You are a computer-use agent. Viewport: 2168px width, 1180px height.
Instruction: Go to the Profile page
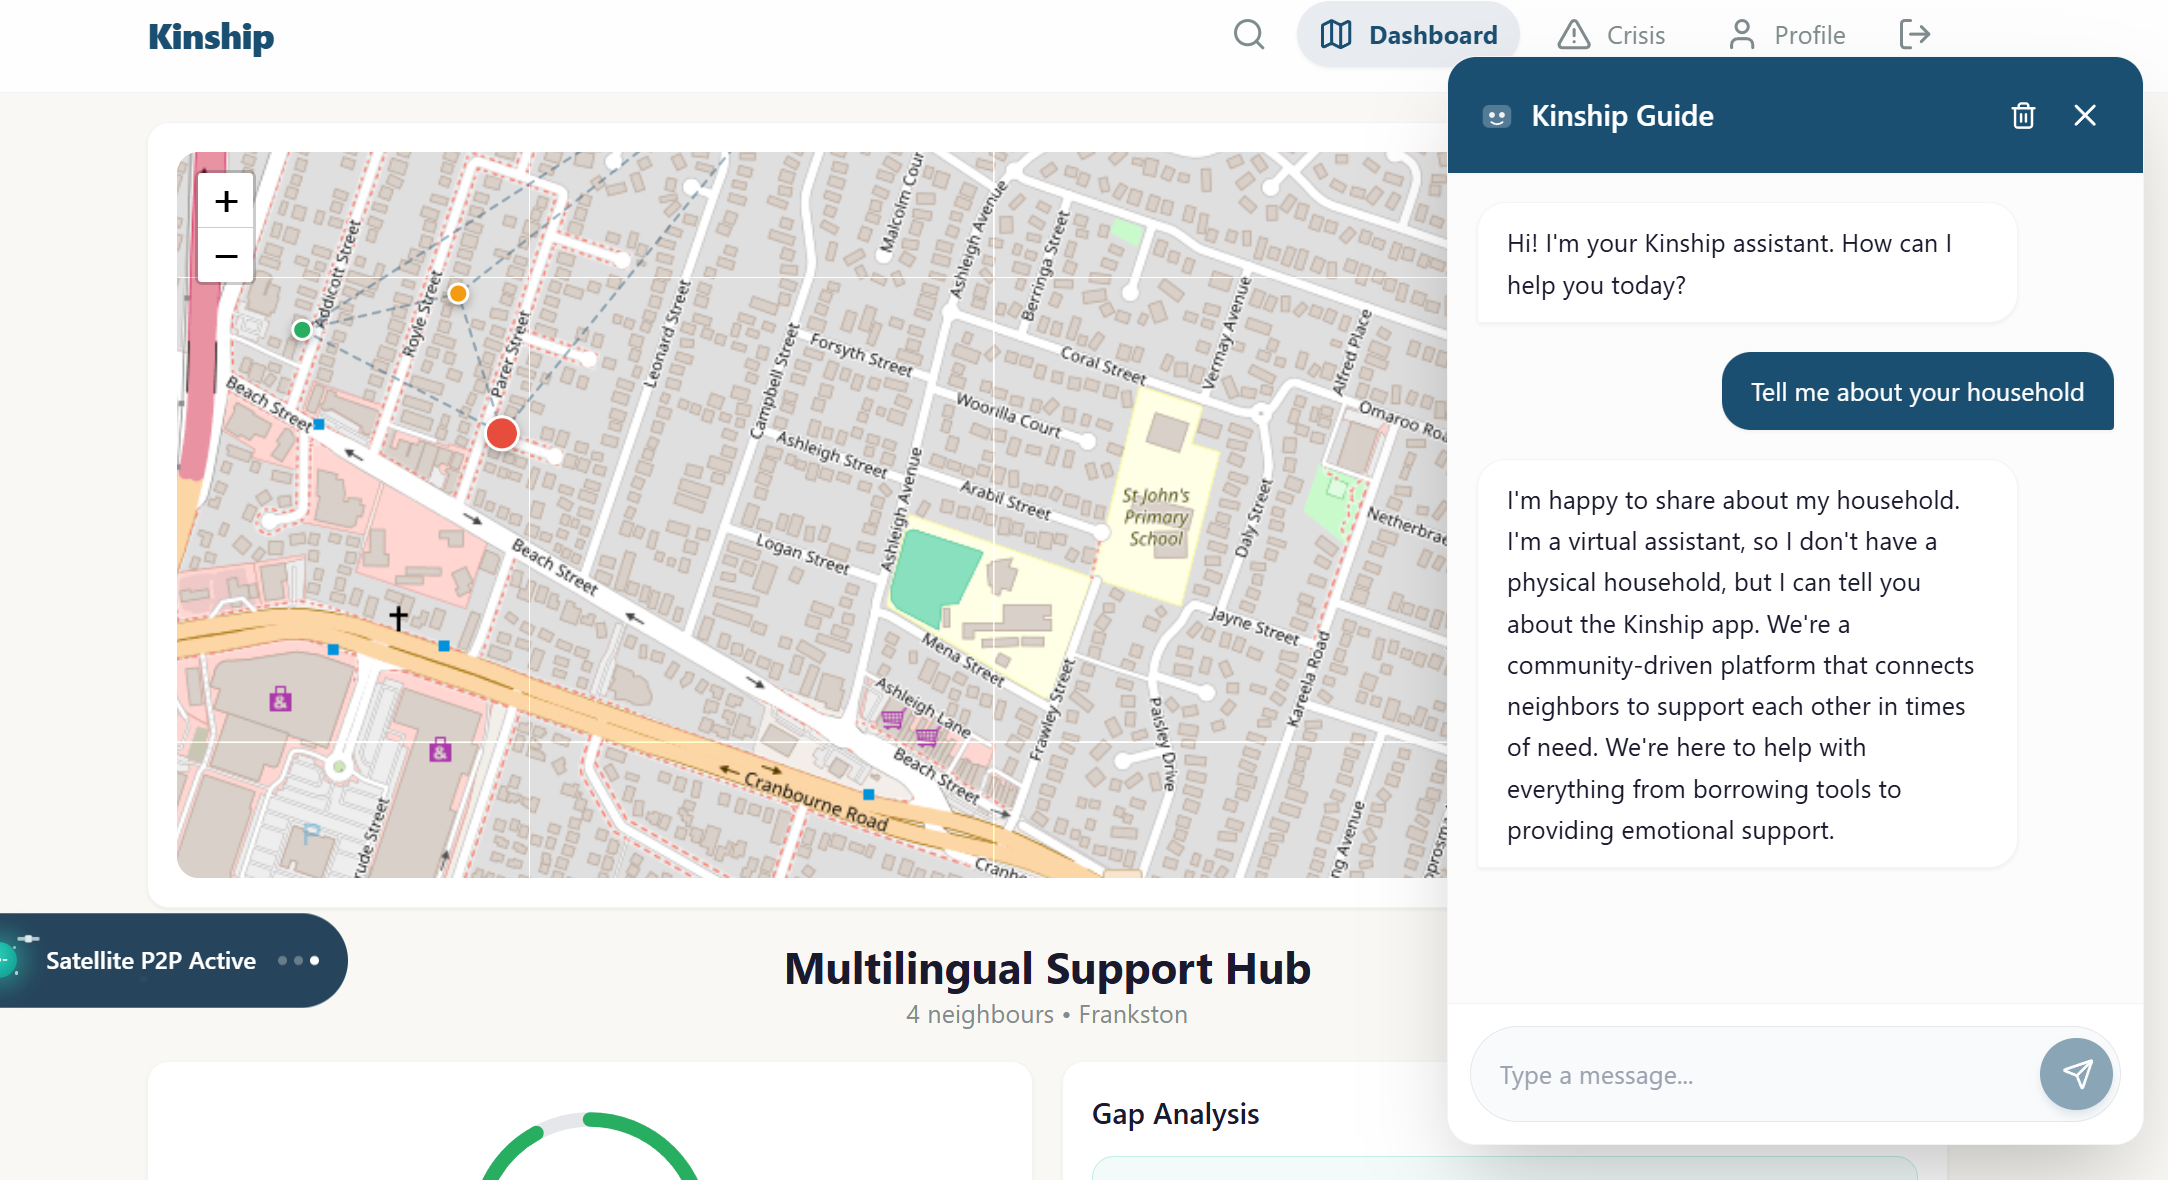(x=1787, y=35)
